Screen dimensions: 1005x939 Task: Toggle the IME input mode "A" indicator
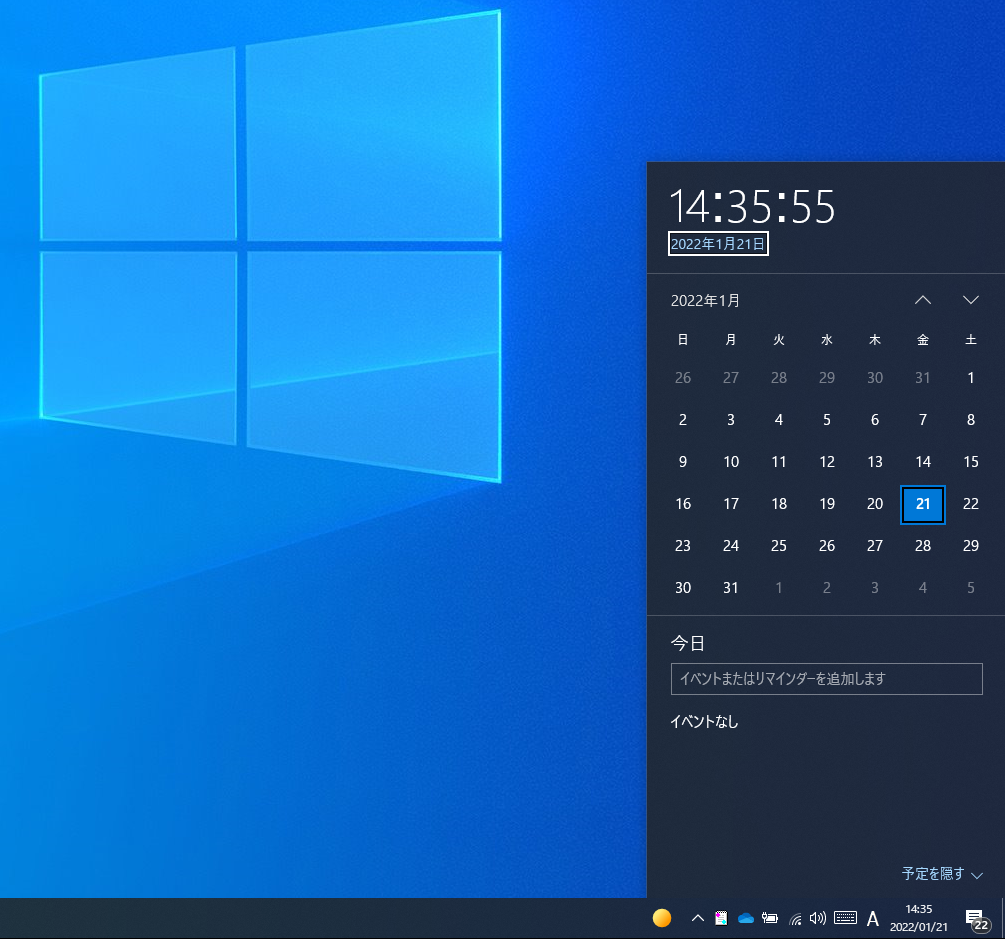[872, 919]
